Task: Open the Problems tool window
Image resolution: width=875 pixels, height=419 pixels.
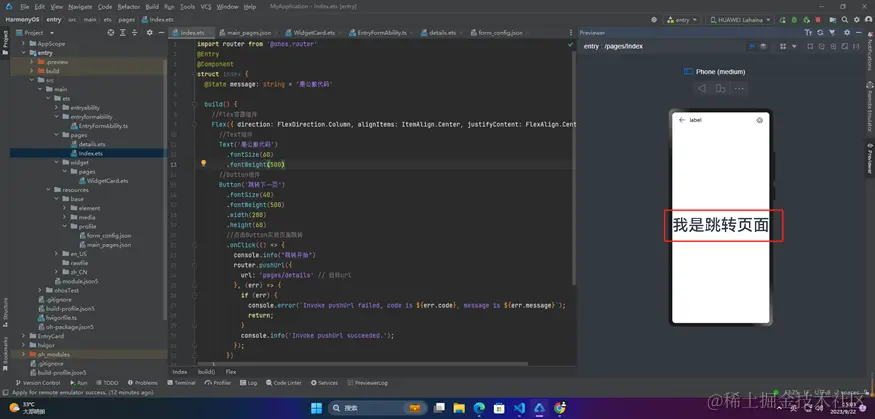Action: [x=143, y=383]
